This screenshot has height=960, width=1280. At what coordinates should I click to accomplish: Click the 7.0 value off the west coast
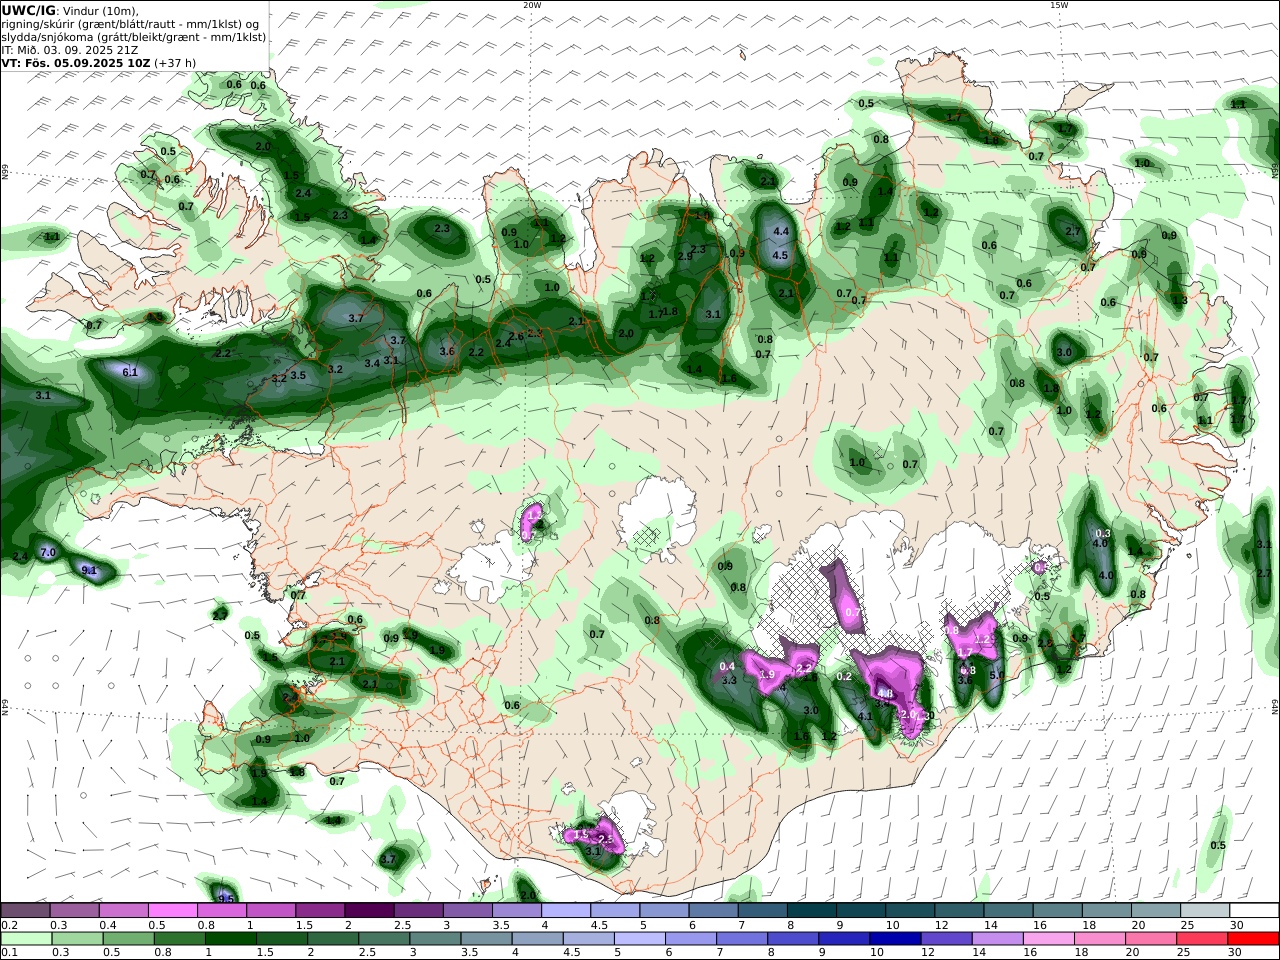(x=47, y=553)
